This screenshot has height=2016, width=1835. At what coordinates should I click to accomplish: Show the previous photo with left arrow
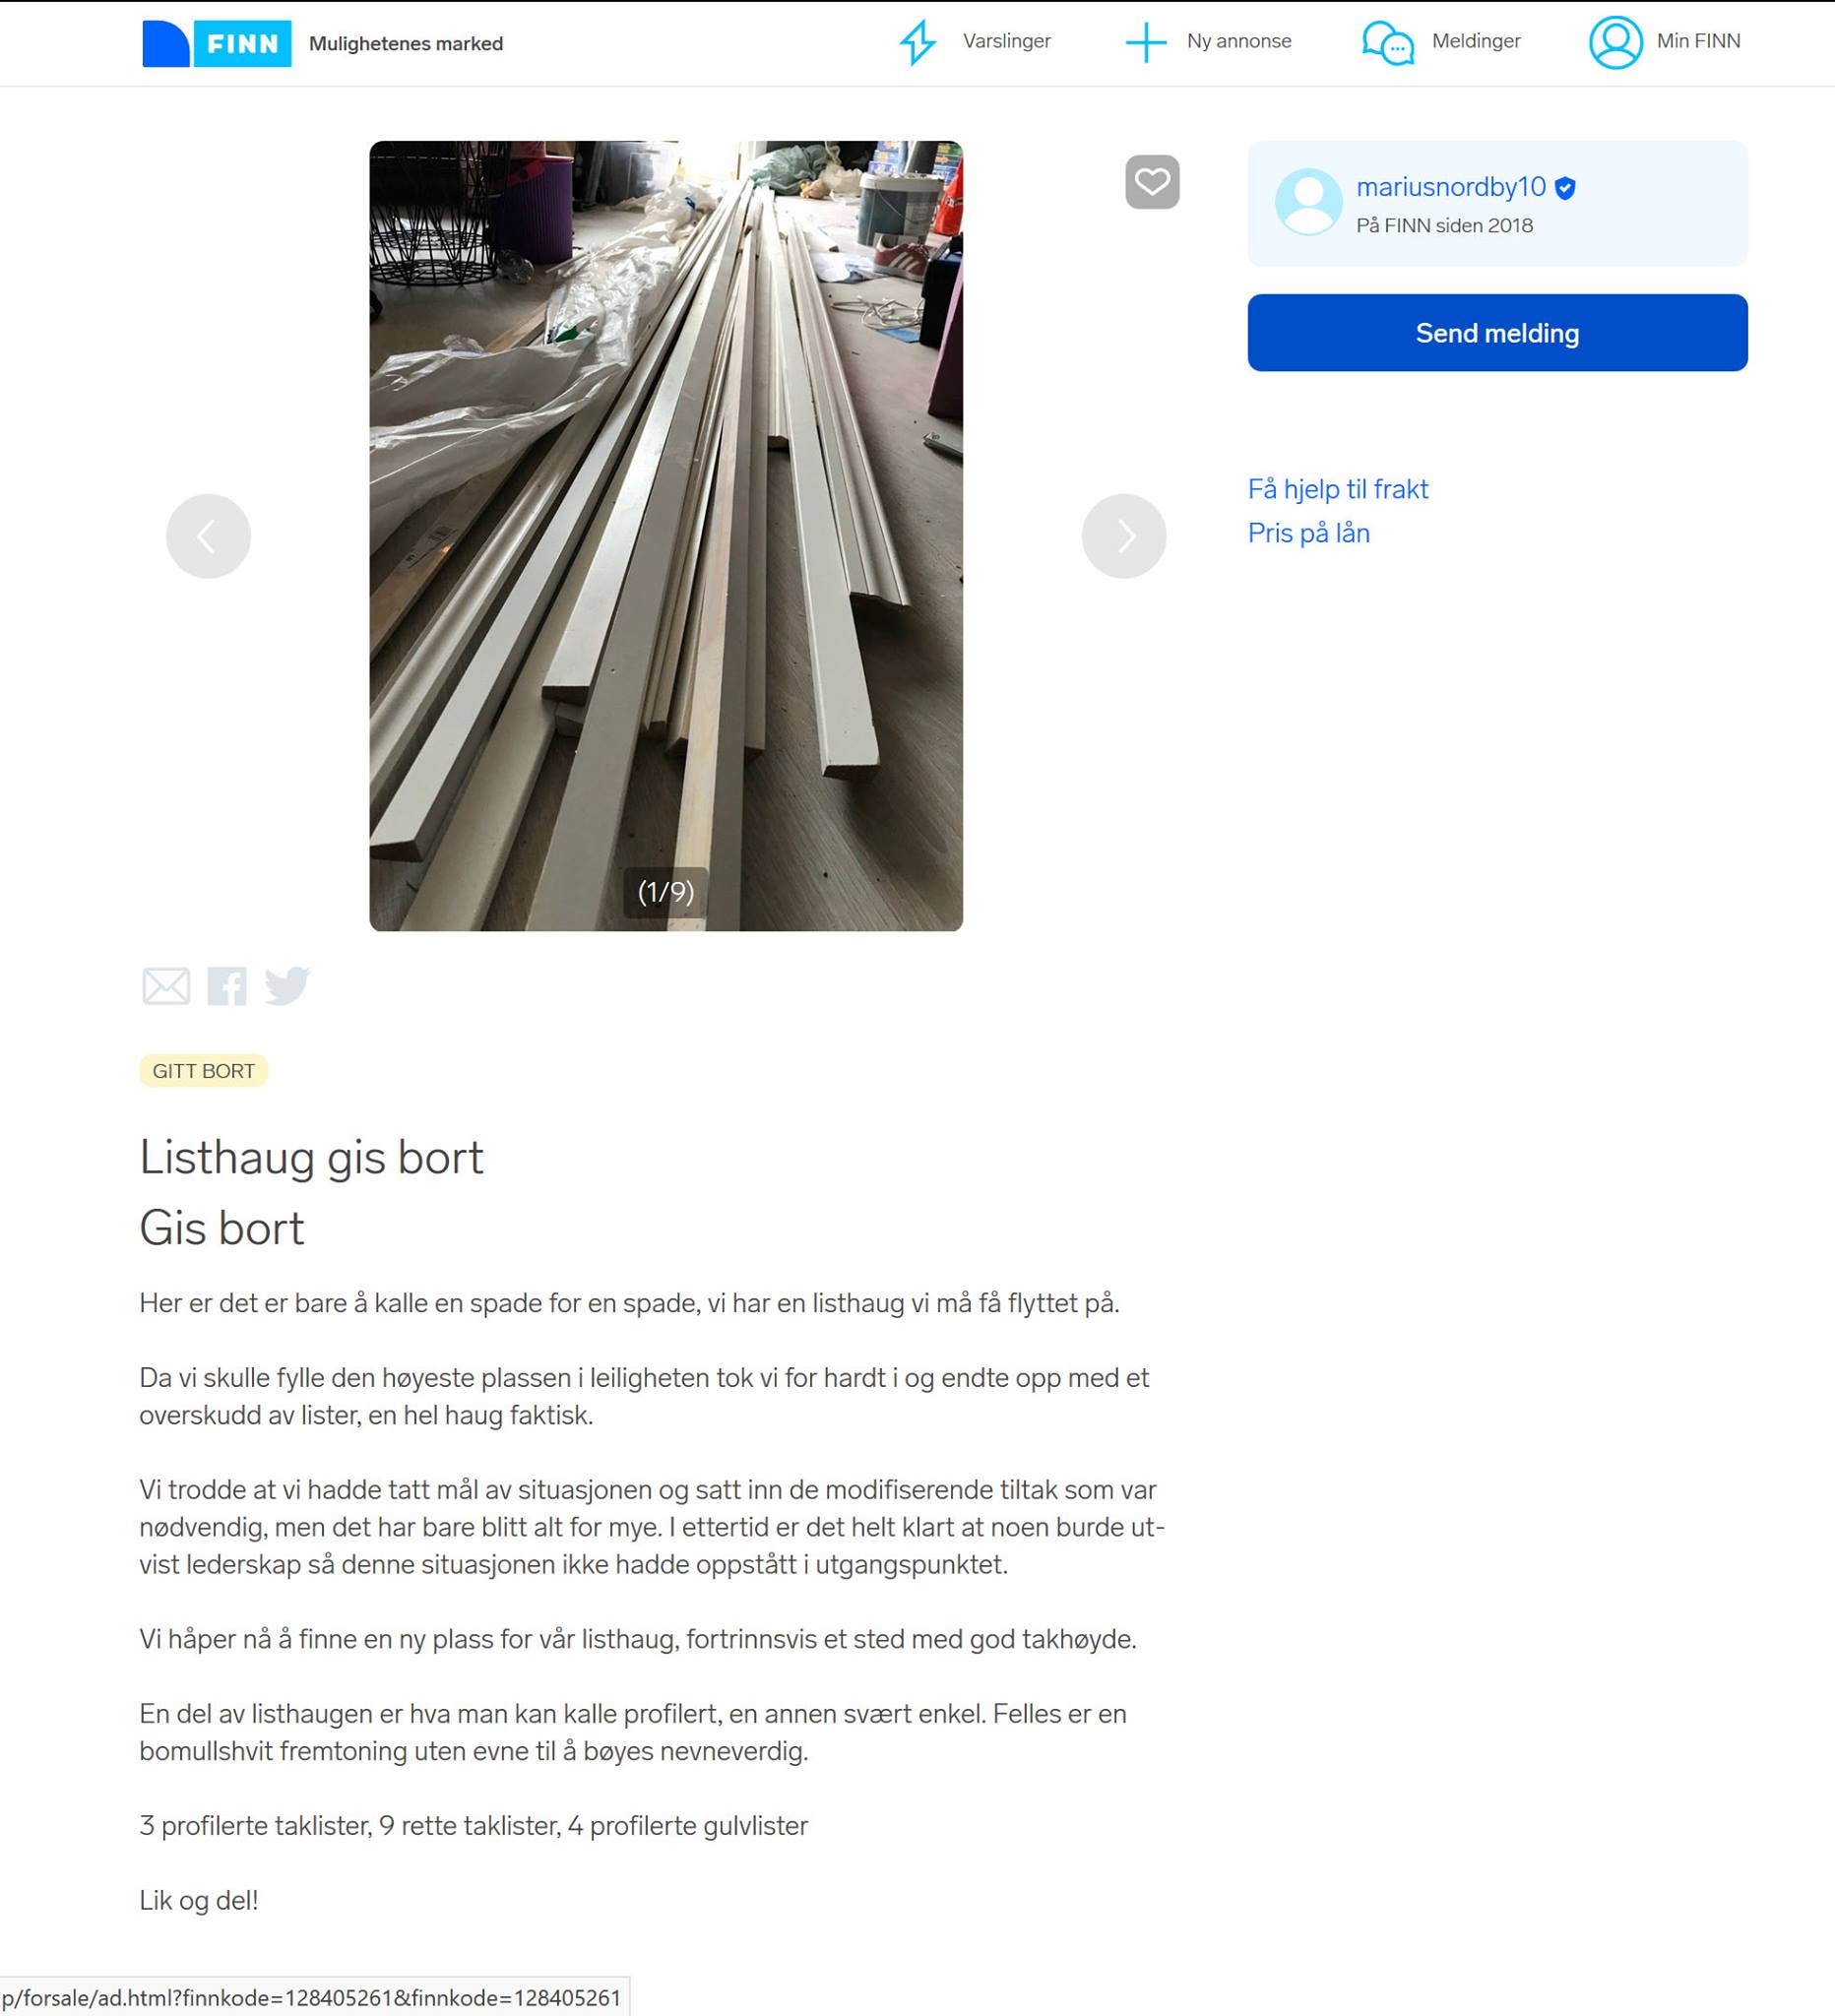(208, 536)
